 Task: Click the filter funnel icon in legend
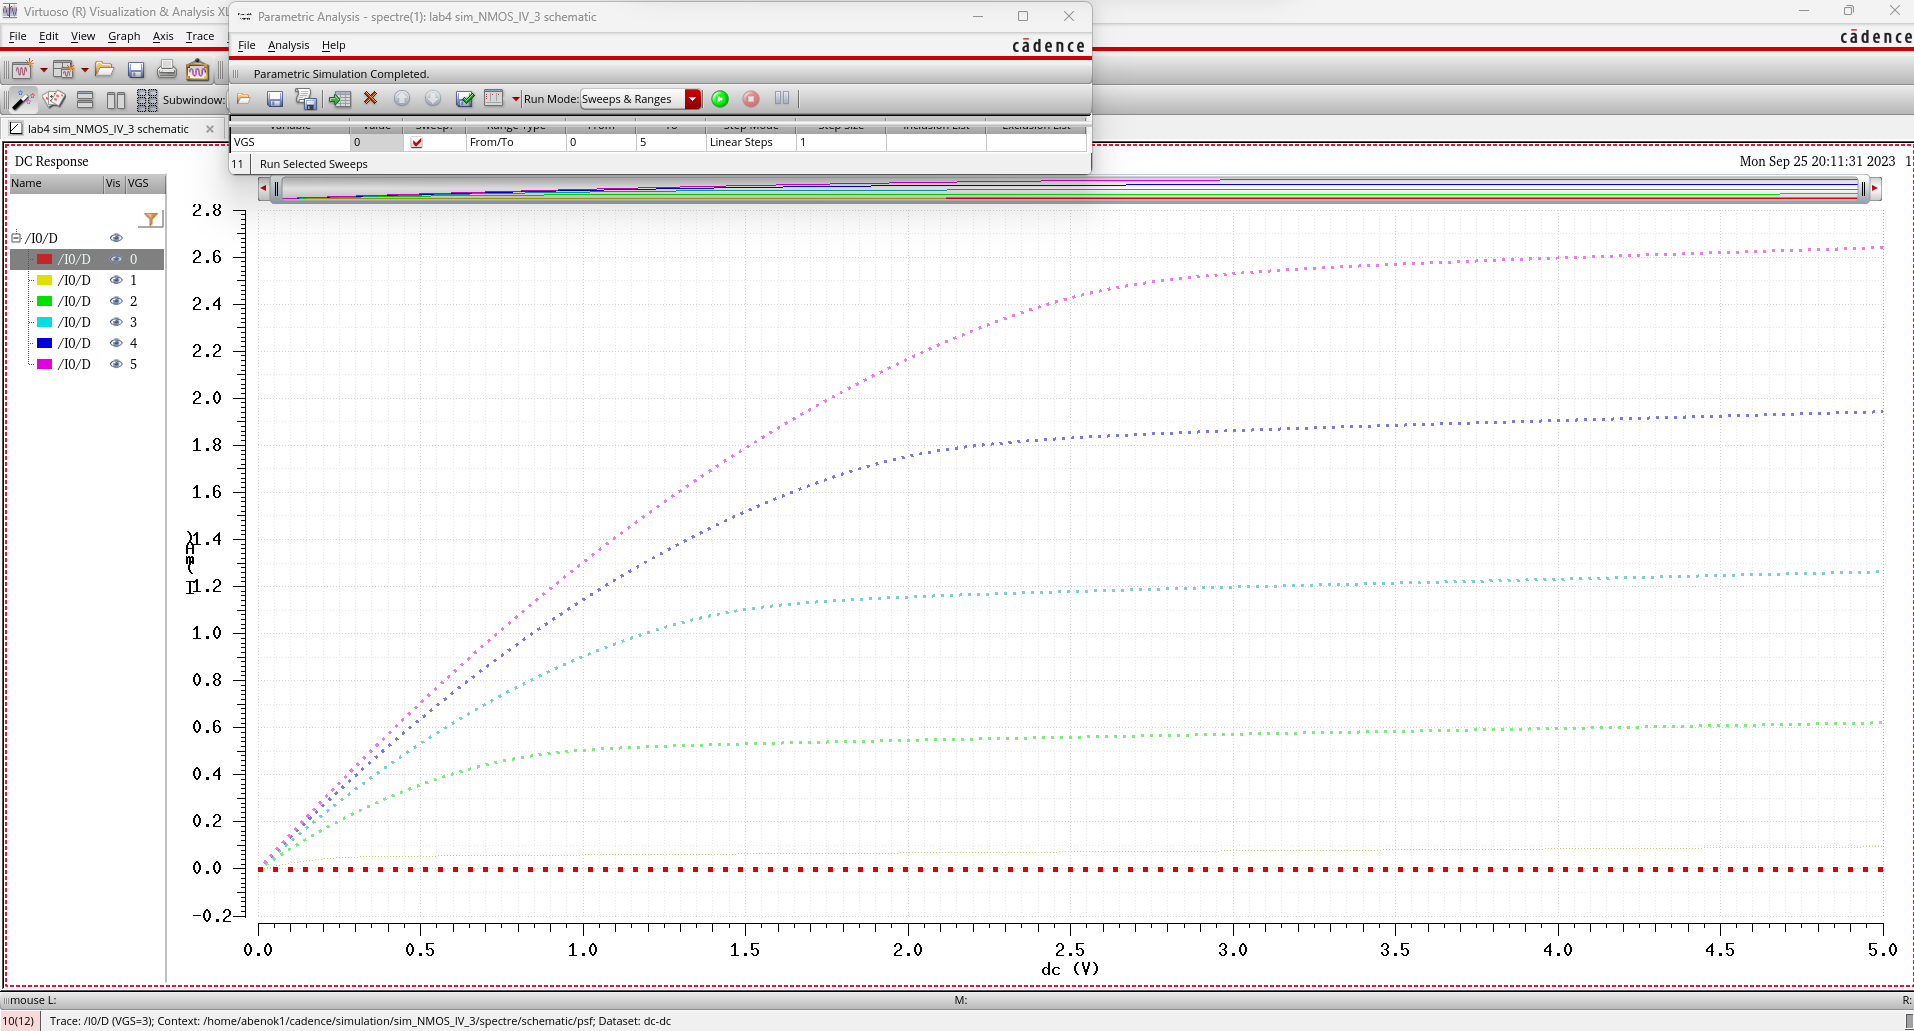pyautogui.click(x=151, y=219)
